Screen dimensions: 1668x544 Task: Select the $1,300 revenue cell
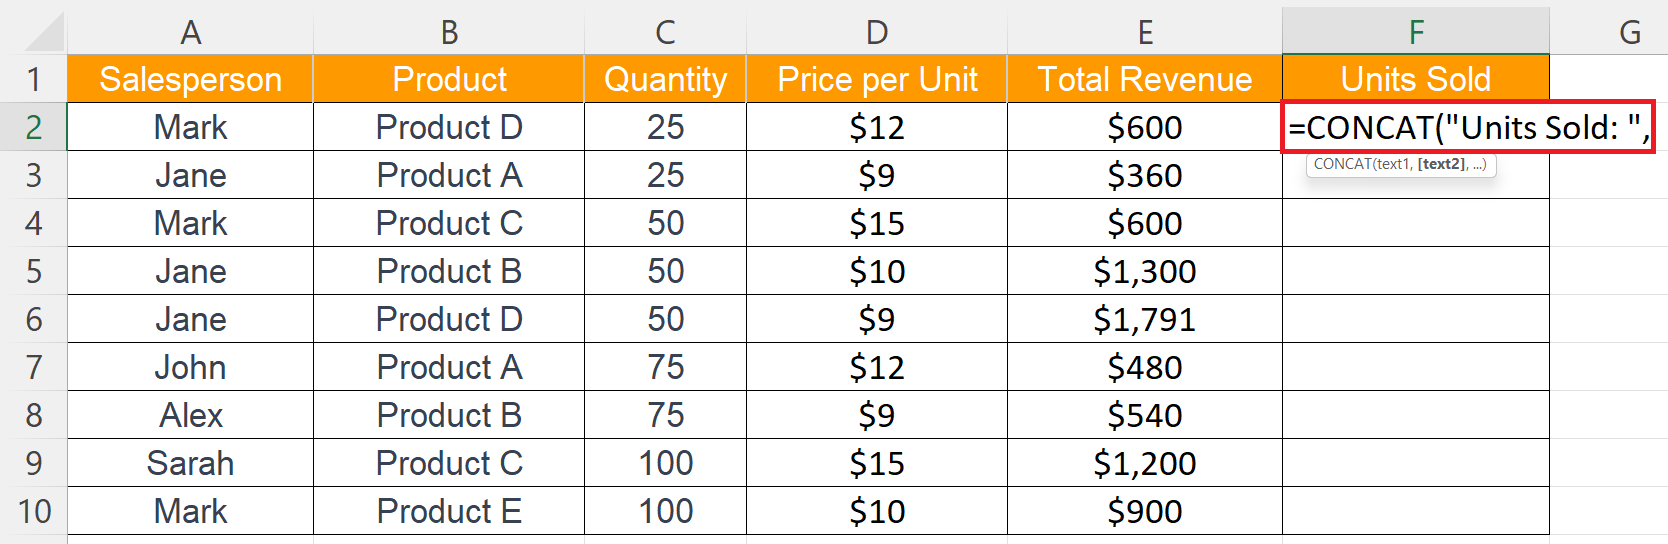tap(1144, 271)
